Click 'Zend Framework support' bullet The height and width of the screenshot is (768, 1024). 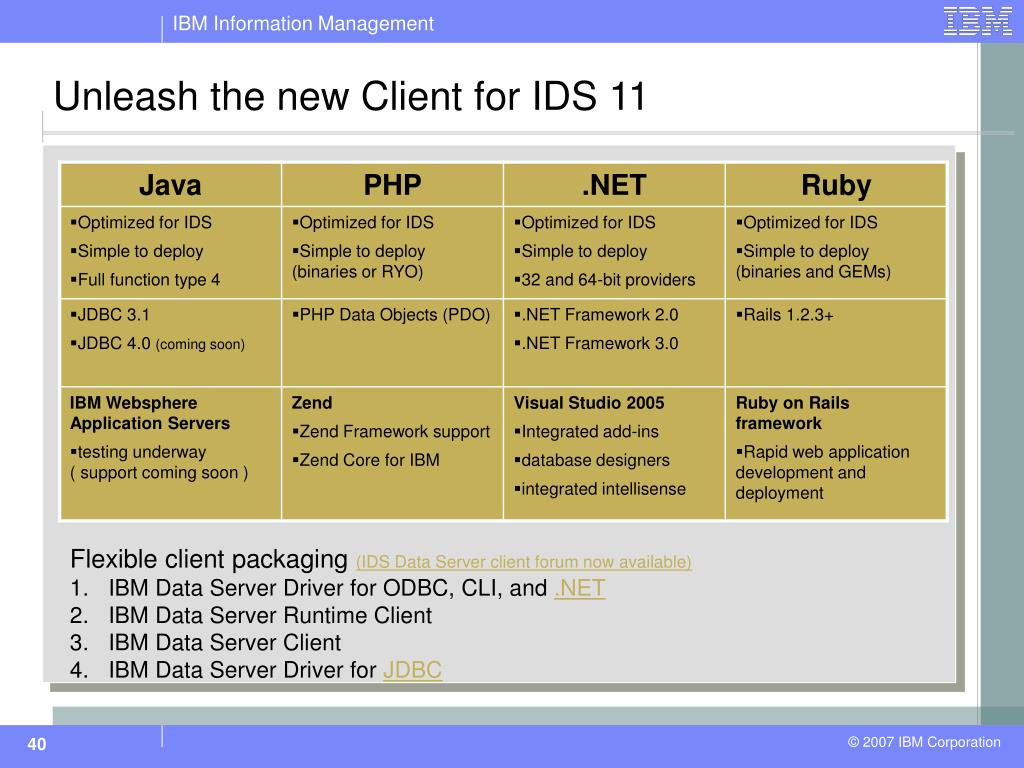[x=391, y=432]
